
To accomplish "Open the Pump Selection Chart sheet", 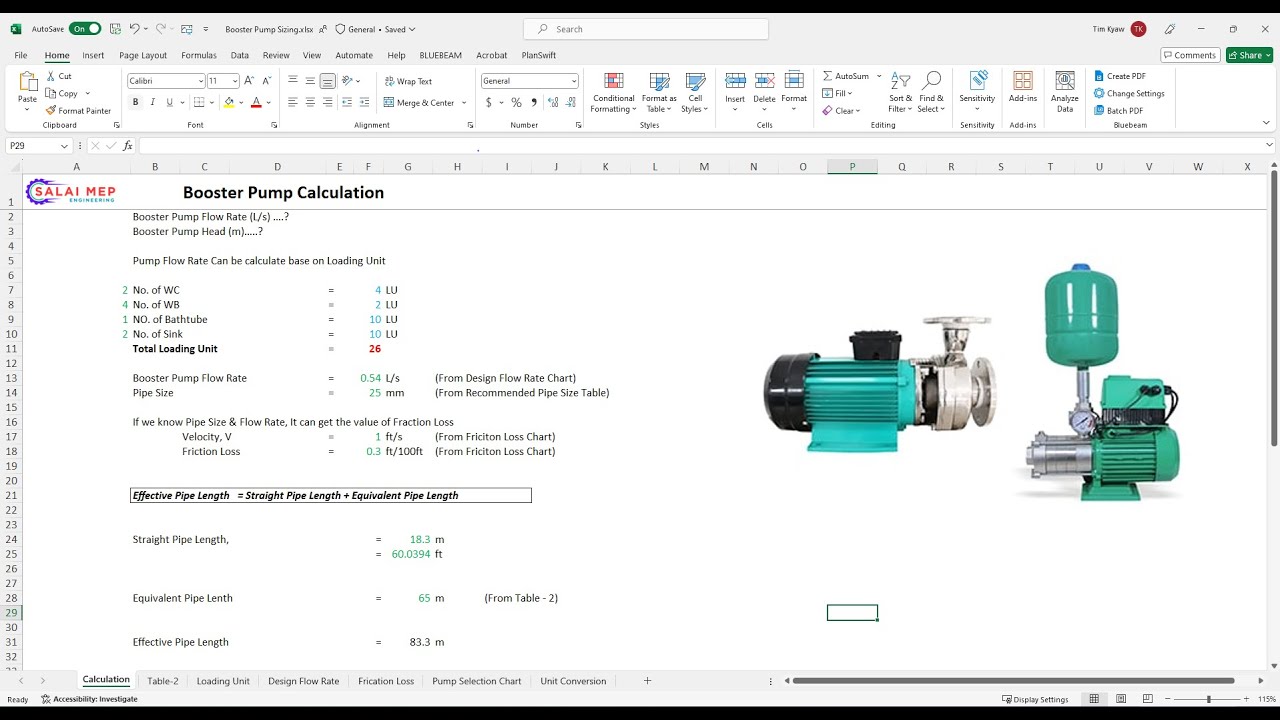I will coord(476,681).
